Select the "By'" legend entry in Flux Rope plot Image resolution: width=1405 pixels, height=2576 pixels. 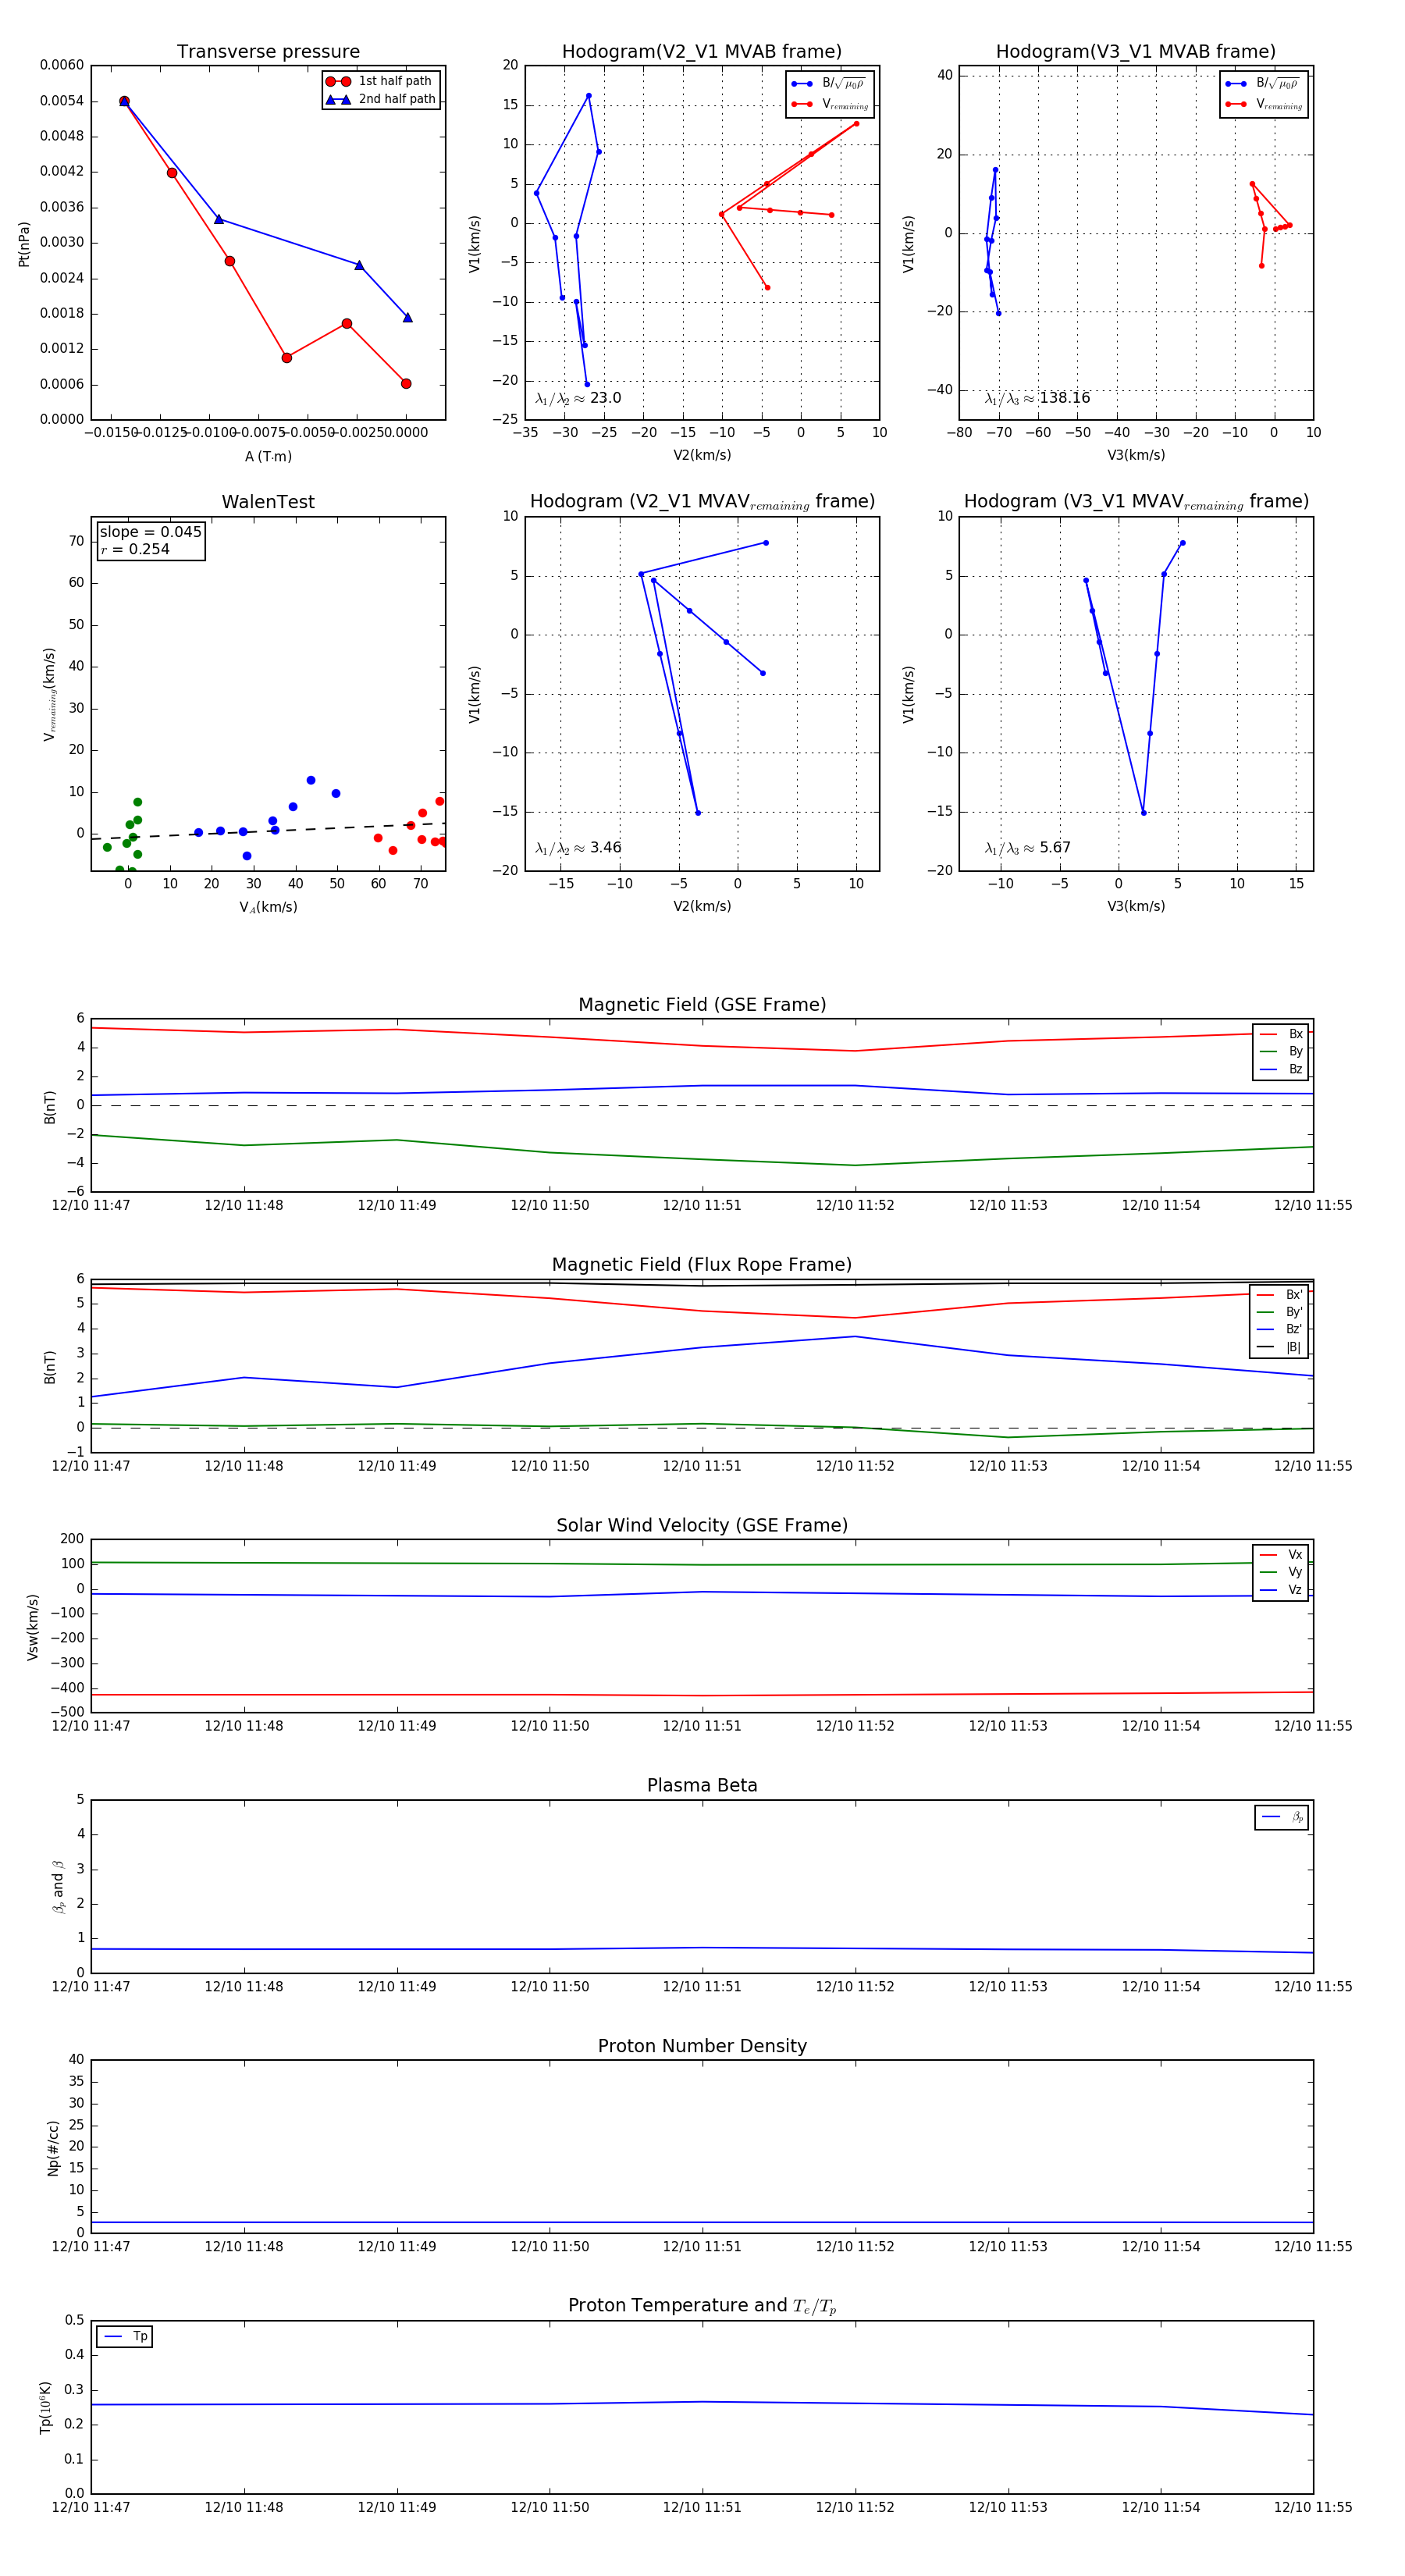coord(1280,1312)
